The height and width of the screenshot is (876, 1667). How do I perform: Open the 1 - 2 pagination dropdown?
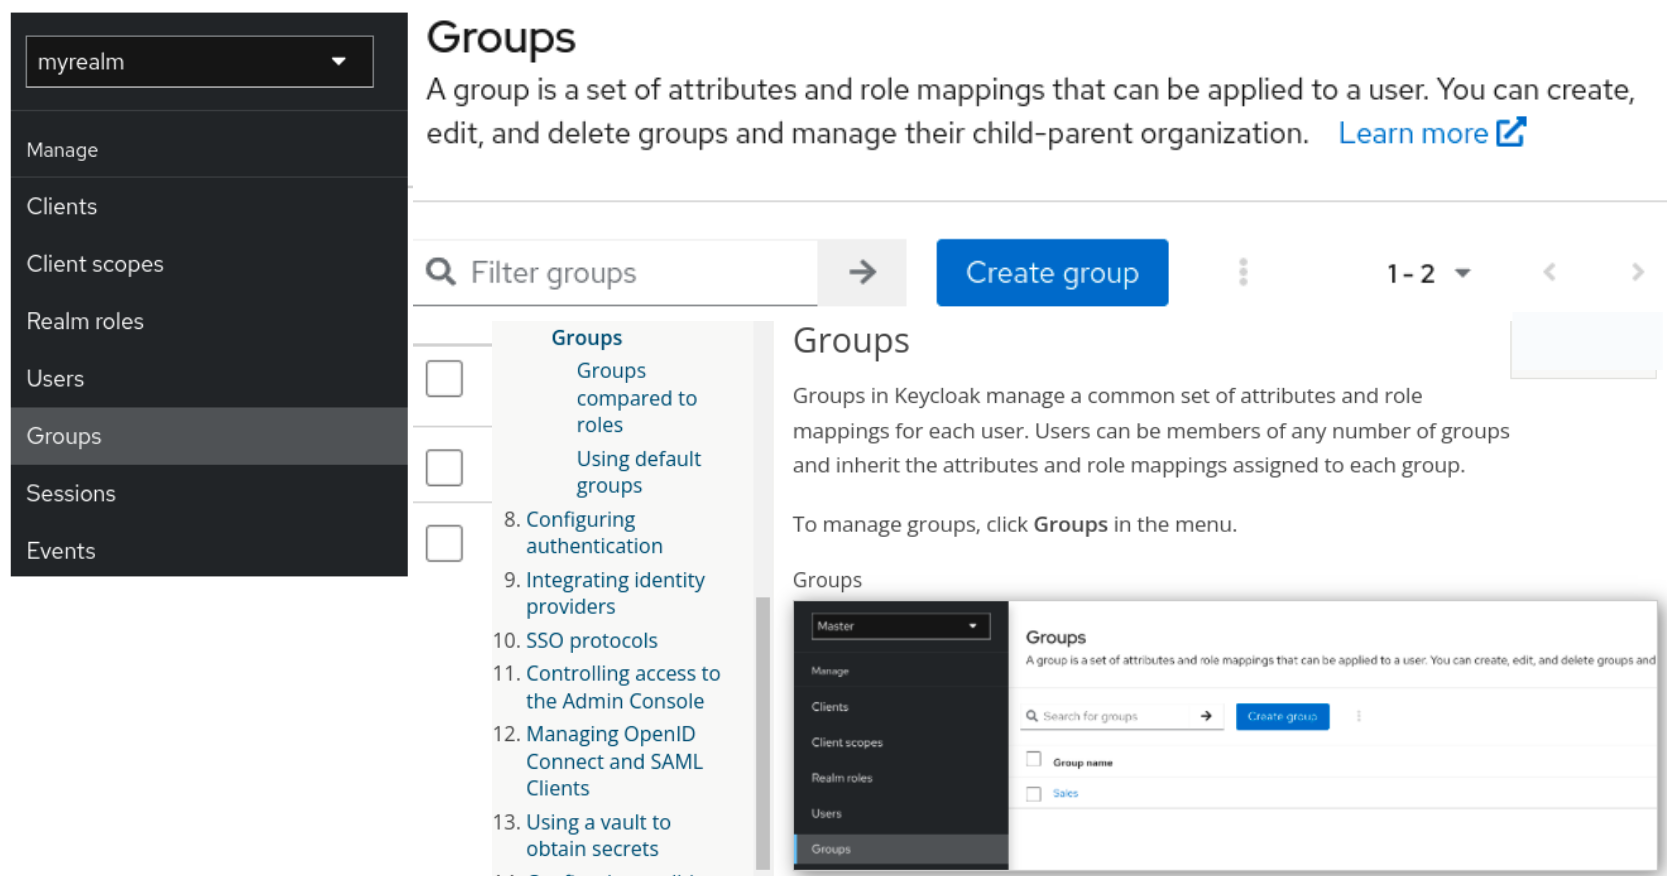1428,273
